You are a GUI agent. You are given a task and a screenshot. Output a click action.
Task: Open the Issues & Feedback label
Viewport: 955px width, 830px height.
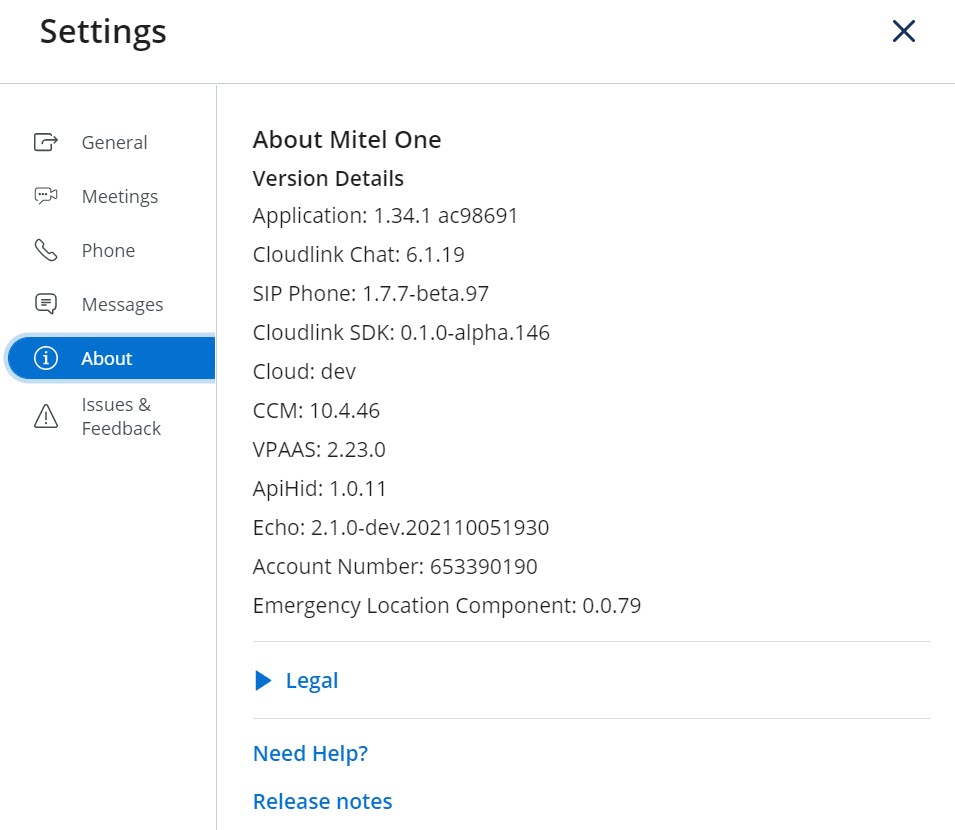click(x=121, y=416)
